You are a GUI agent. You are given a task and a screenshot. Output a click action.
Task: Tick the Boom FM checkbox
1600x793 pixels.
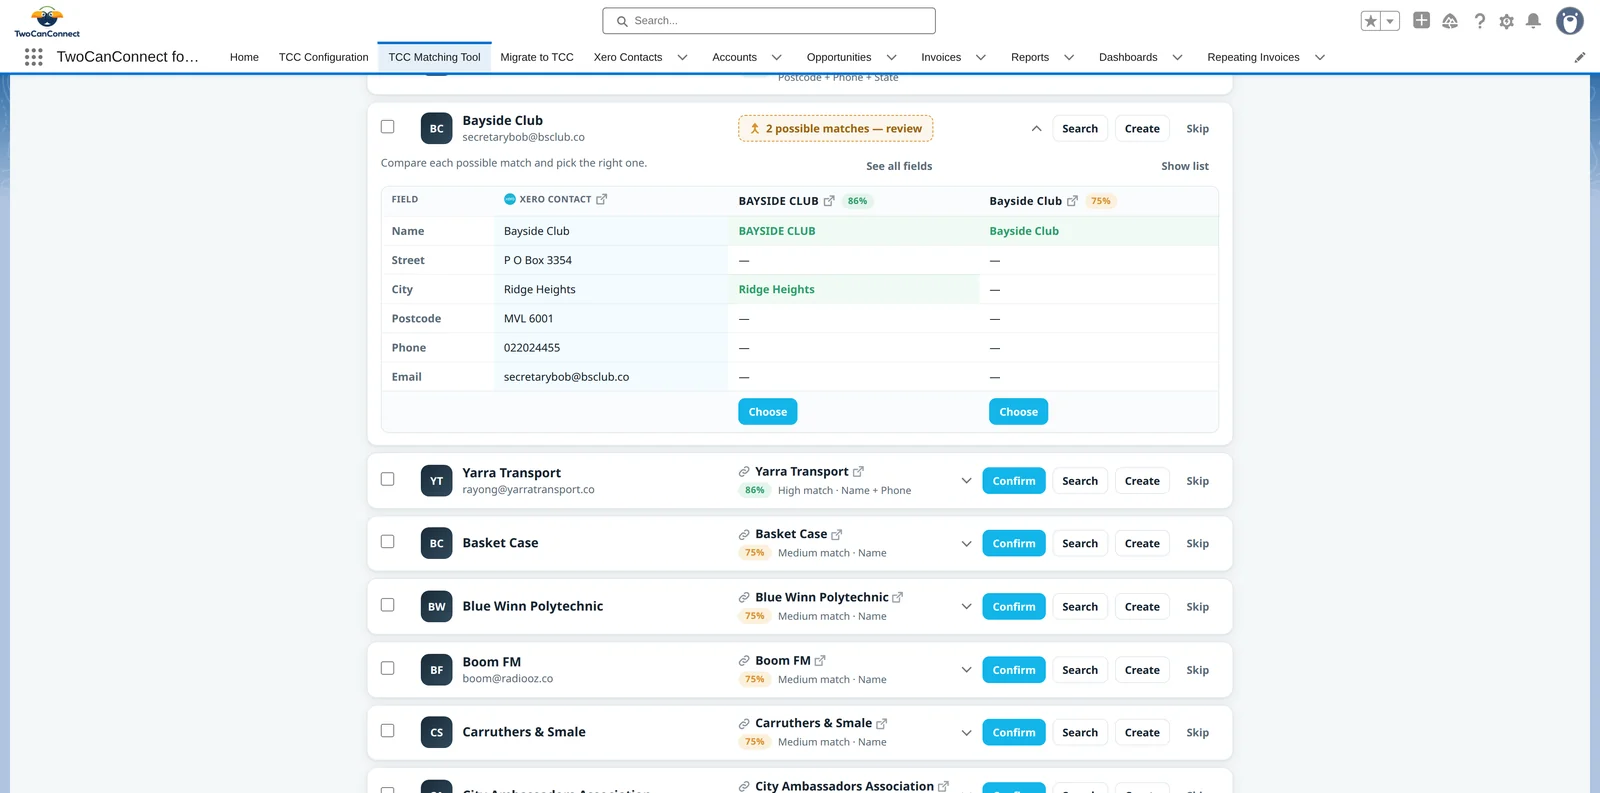[388, 668]
